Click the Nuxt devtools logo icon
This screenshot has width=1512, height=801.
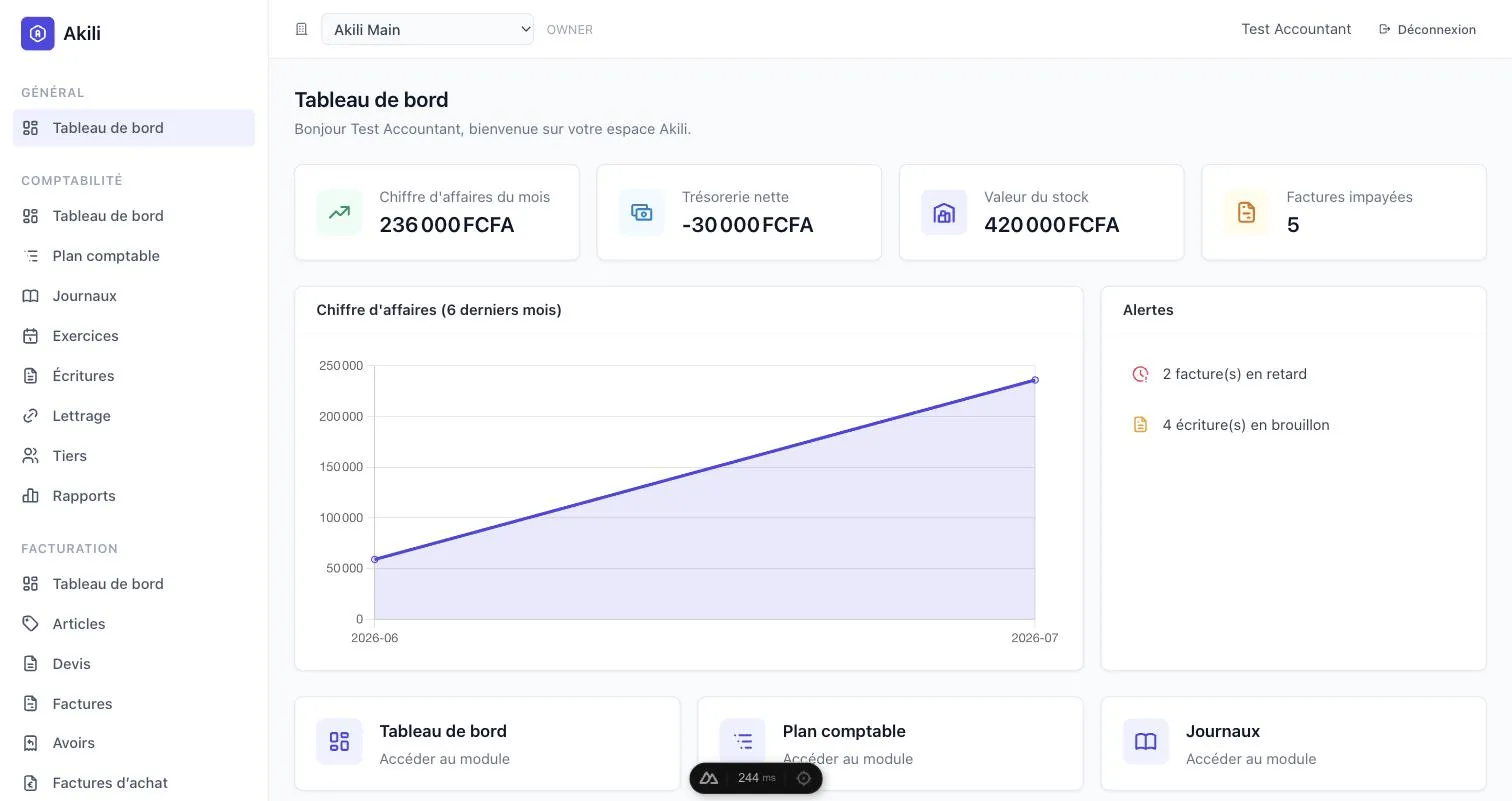(709, 778)
